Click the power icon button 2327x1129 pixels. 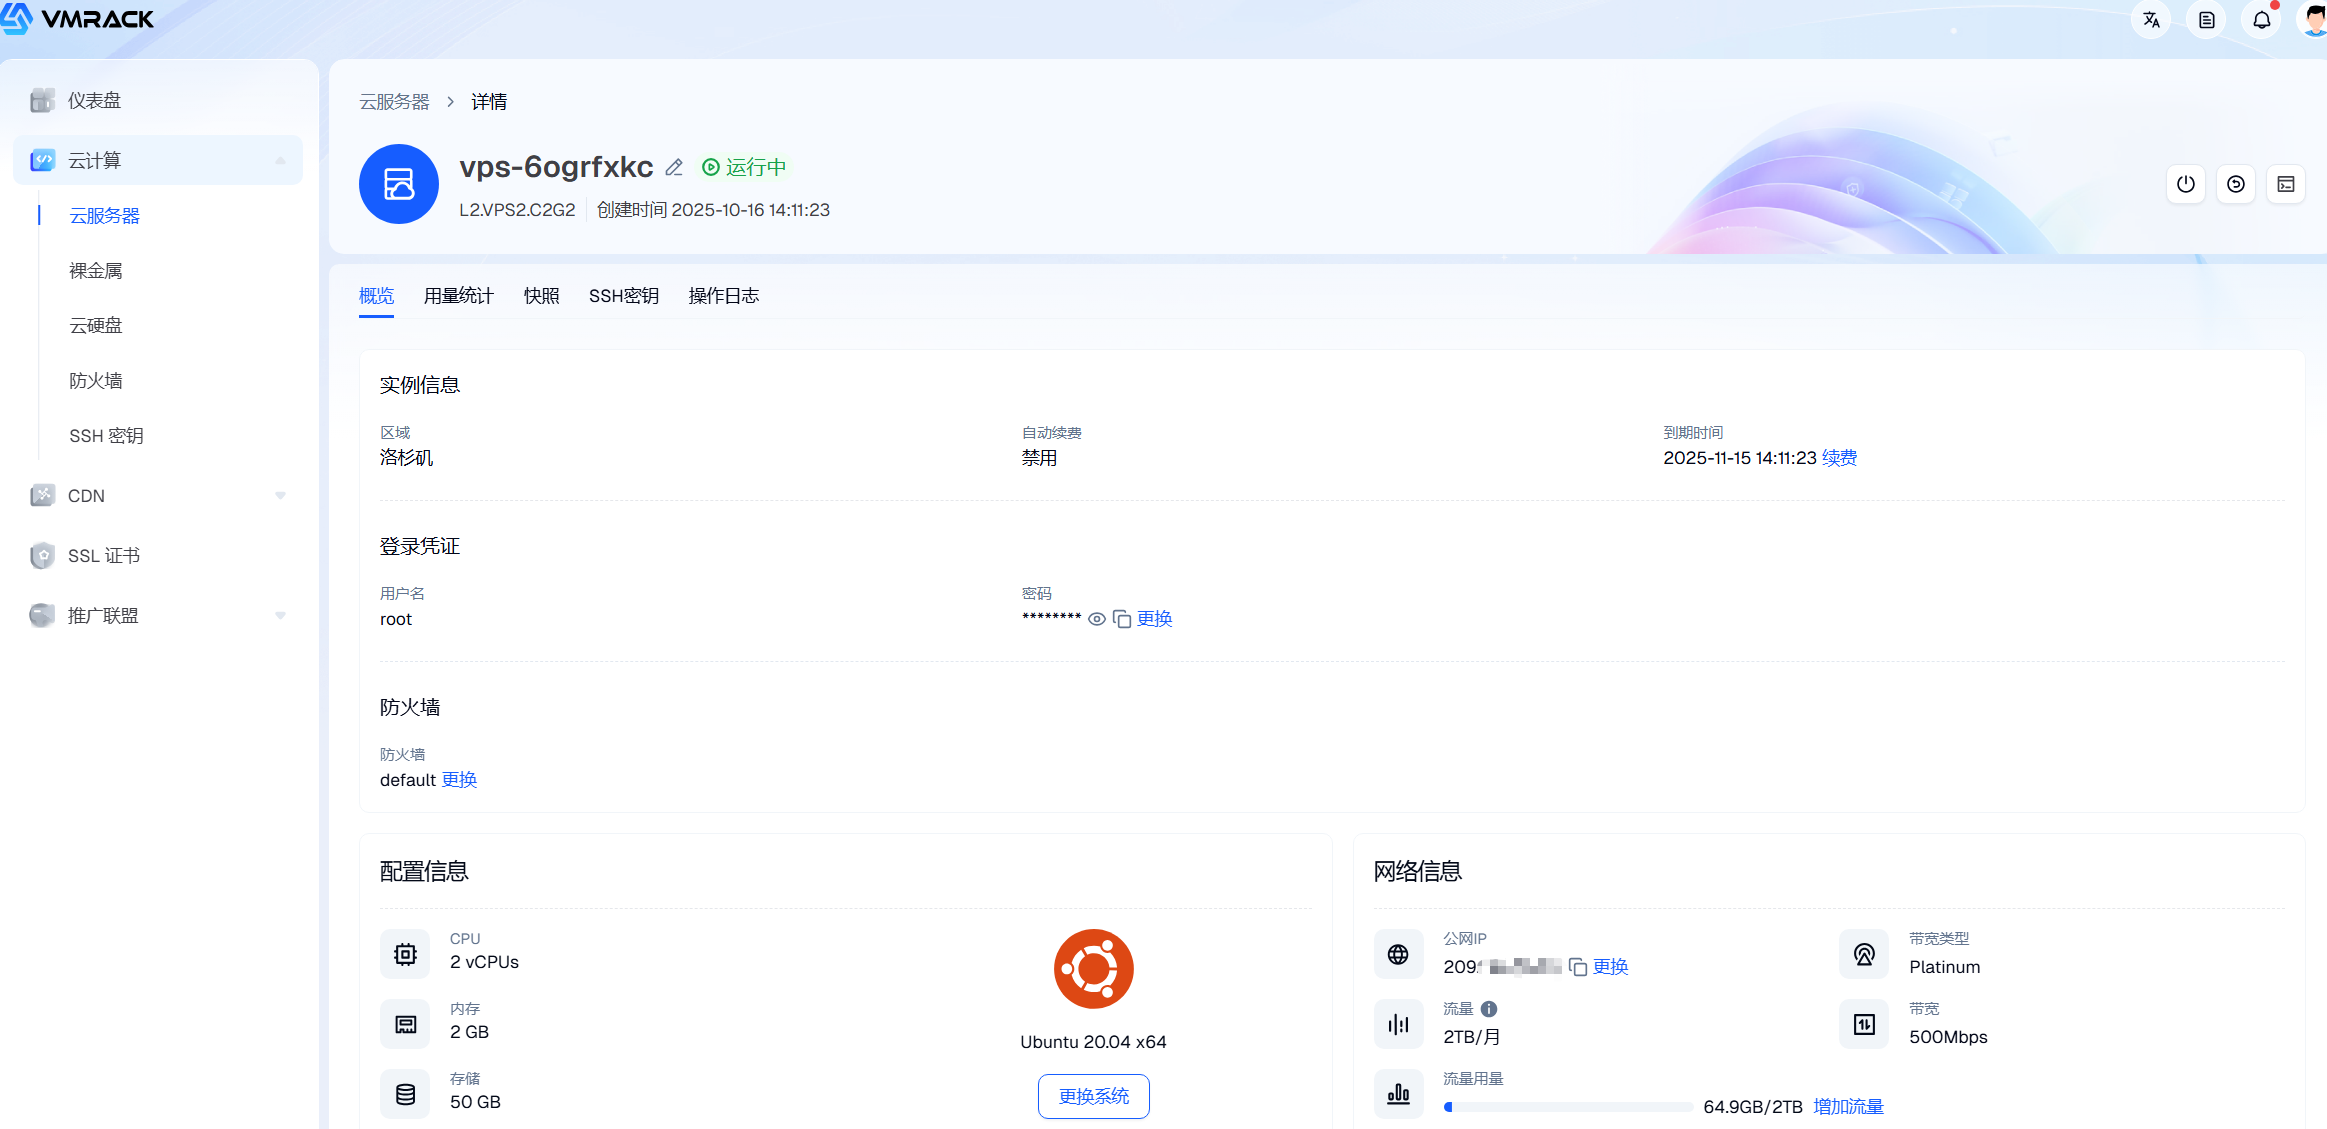2185,184
